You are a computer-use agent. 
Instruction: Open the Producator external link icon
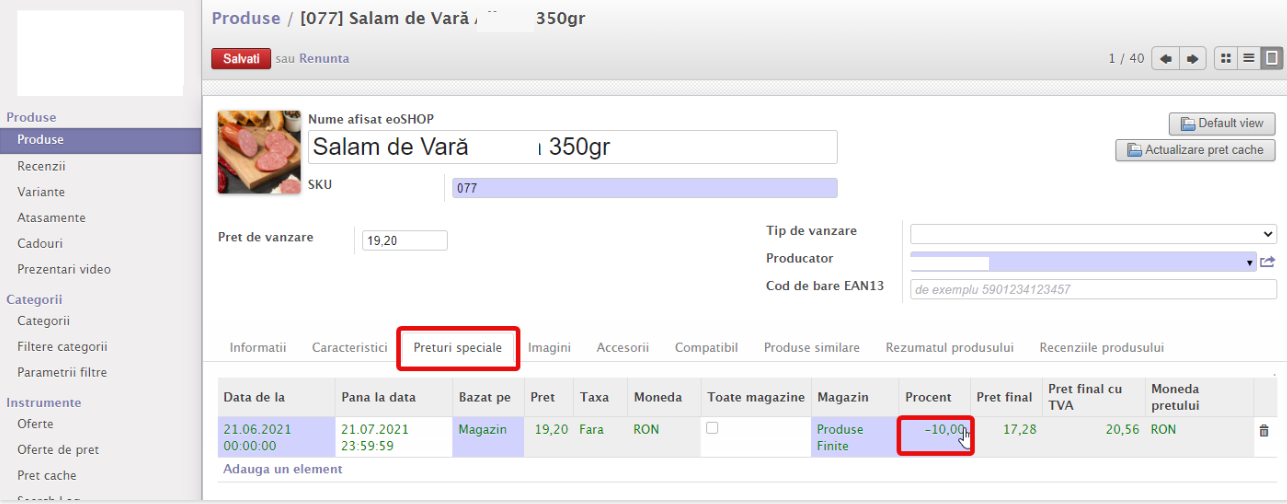point(1267,262)
